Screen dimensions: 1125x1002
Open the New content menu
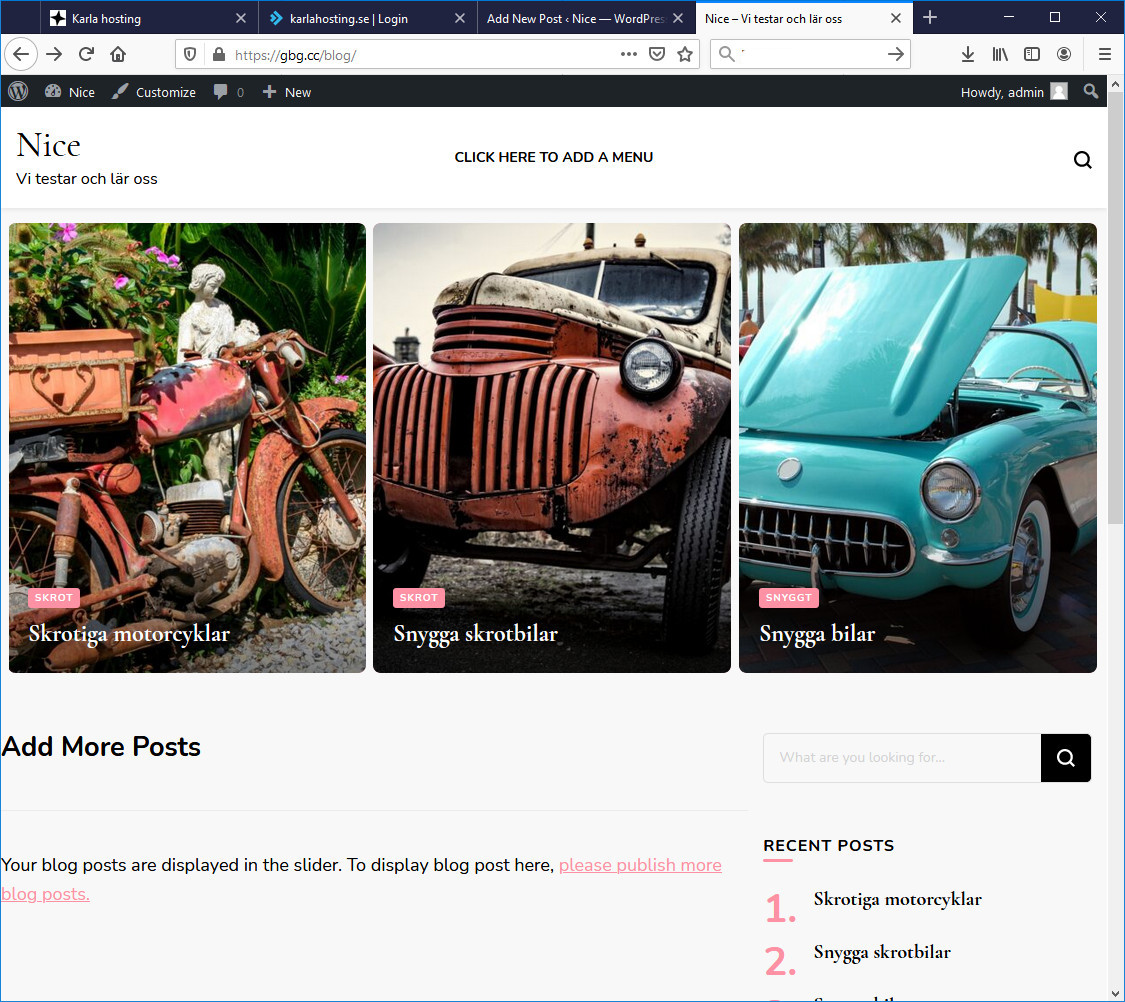pos(286,92)
